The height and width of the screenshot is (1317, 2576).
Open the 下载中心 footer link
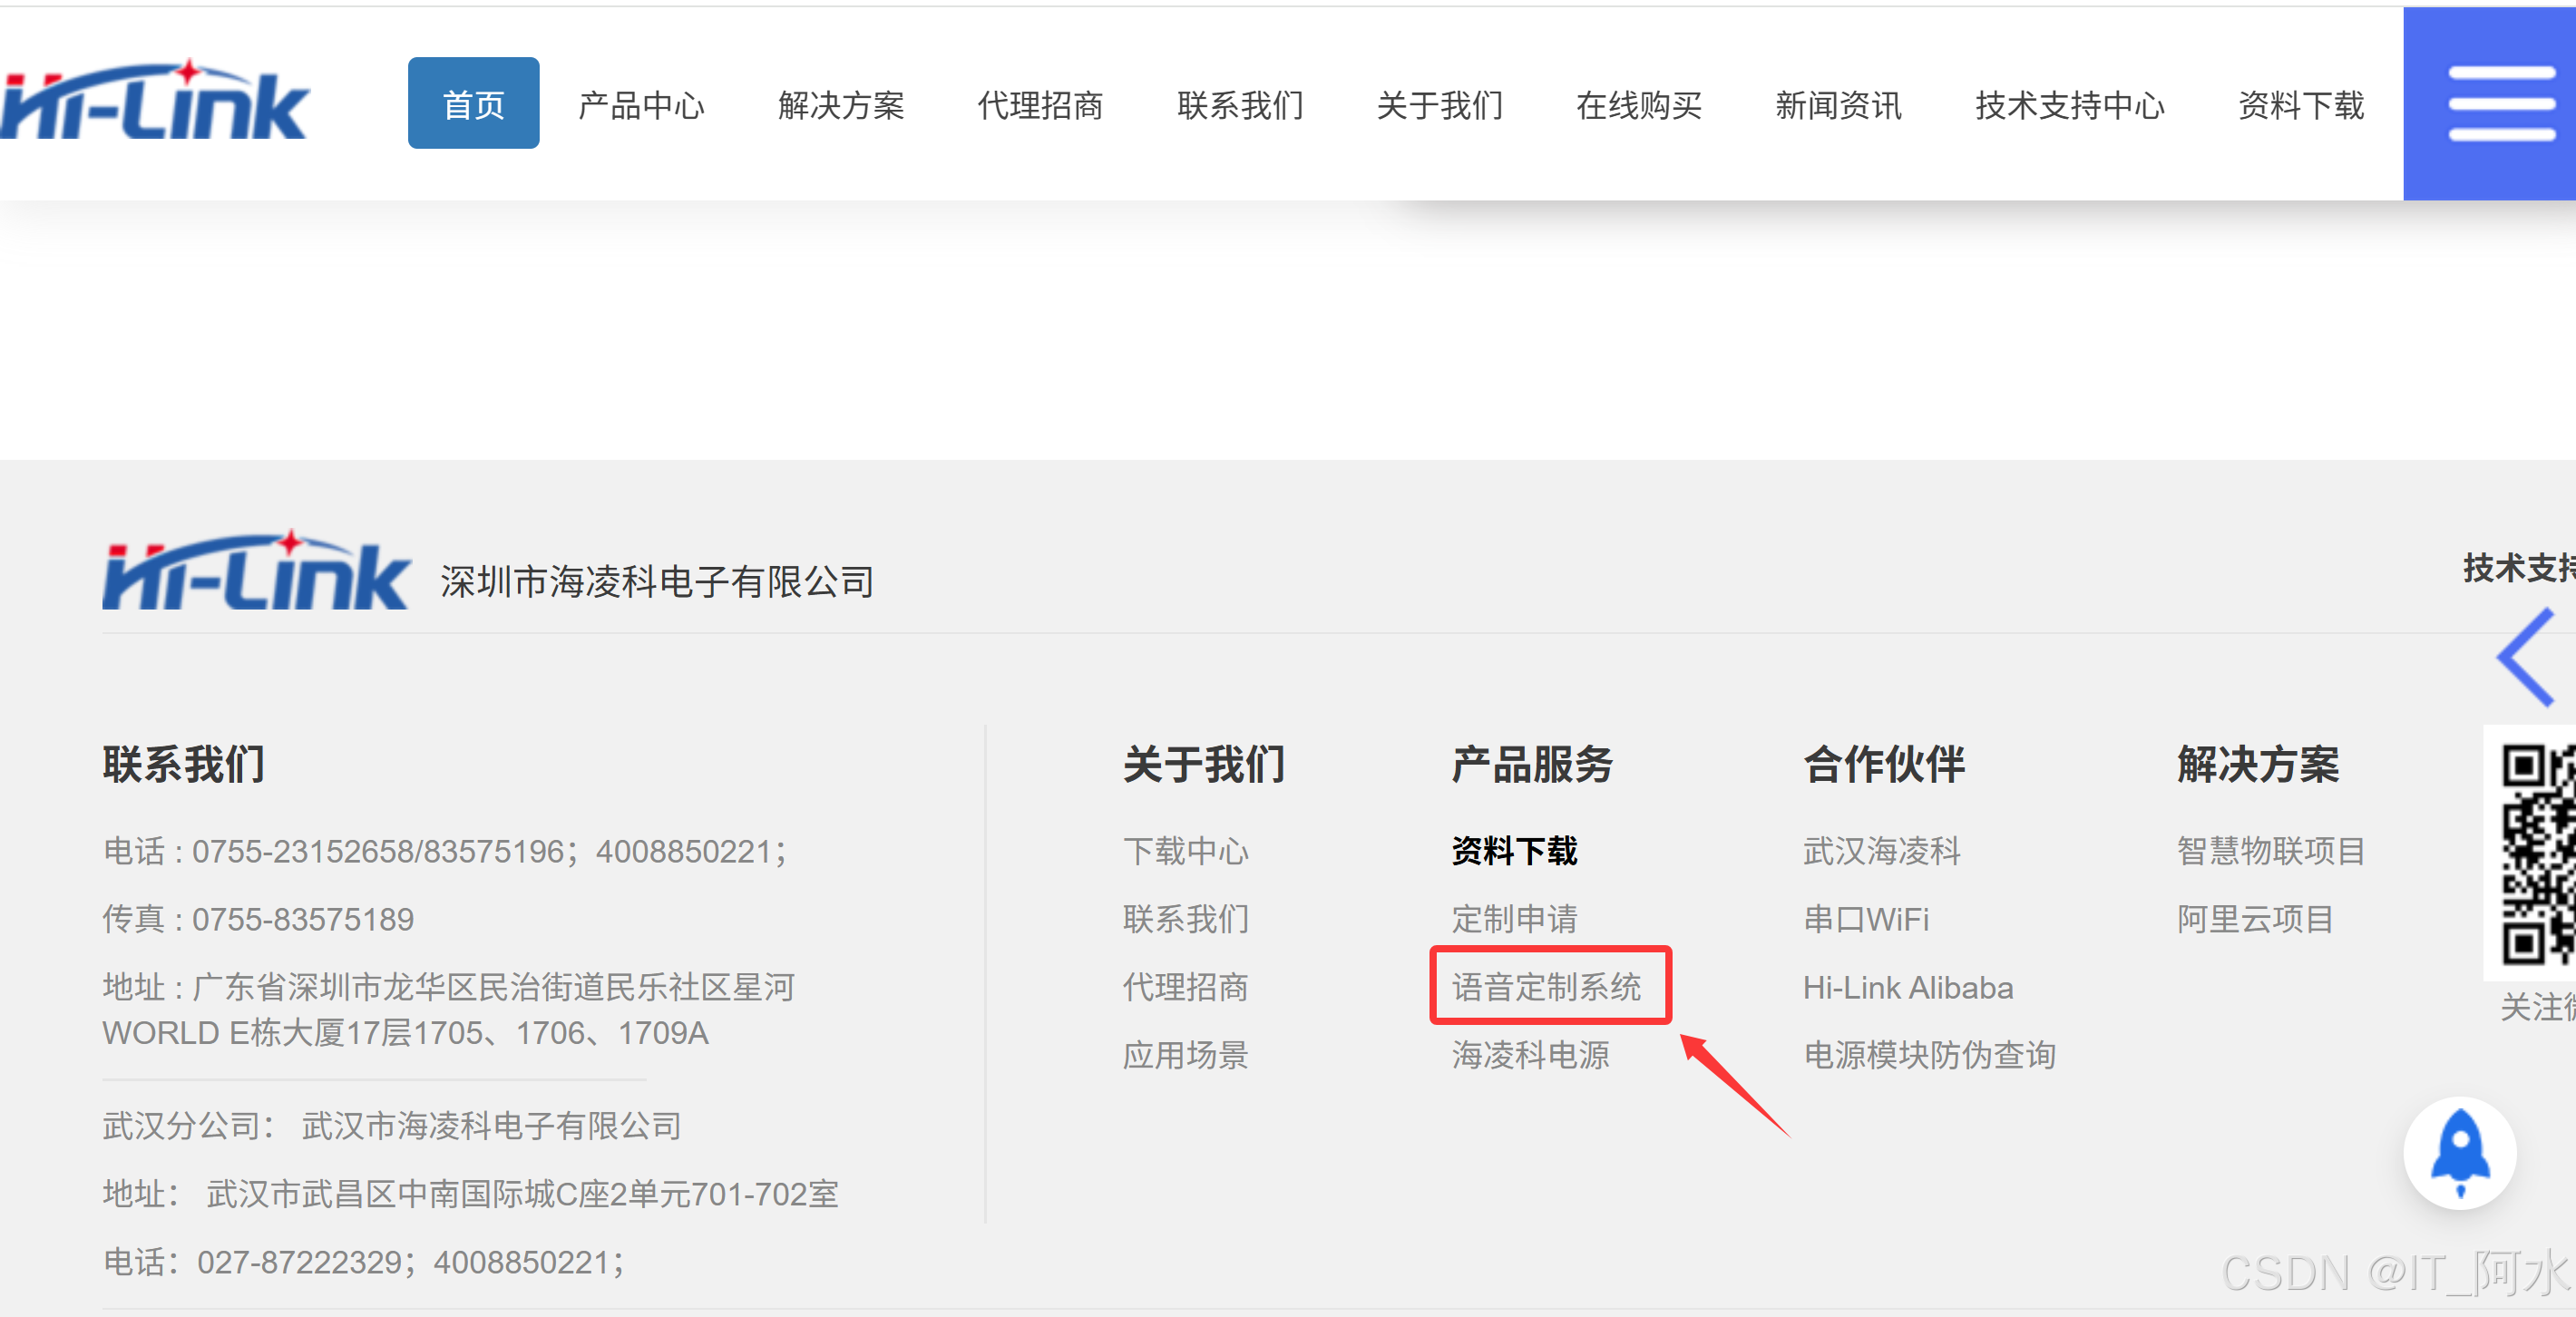1185,851
